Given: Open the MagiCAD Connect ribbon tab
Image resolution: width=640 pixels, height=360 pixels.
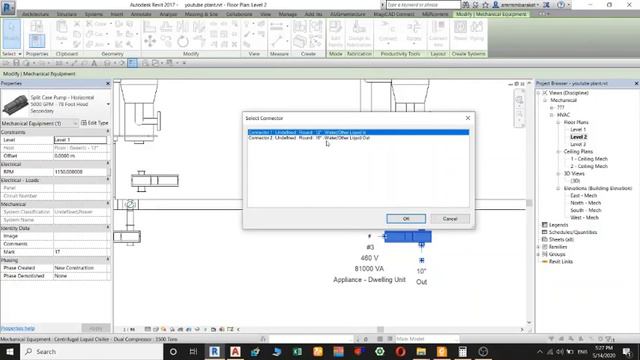Looking at the screenshot, I should pyautogui.click(x=394, y=14).
